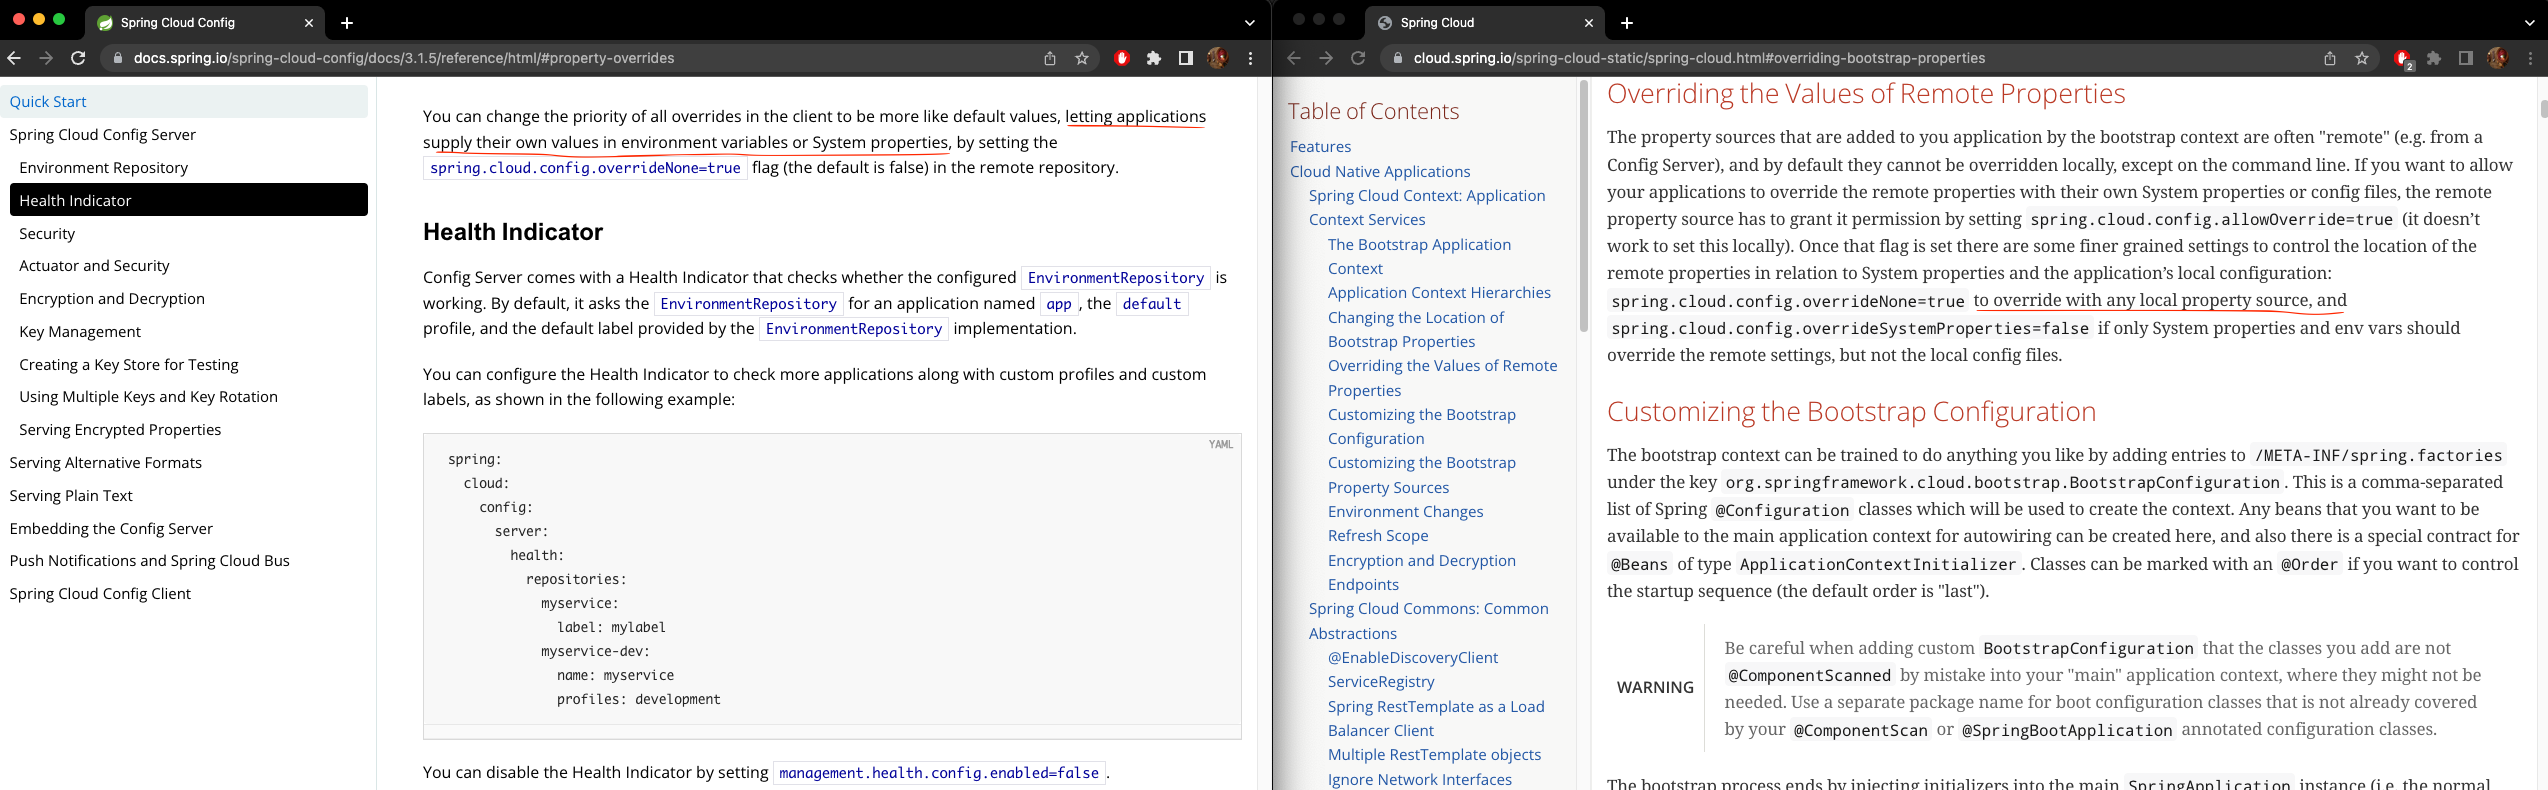This screenshot has height=790, width=2548.
Task: Open the Extensions puzzle icon in left window
Action: click(1154, 58)
